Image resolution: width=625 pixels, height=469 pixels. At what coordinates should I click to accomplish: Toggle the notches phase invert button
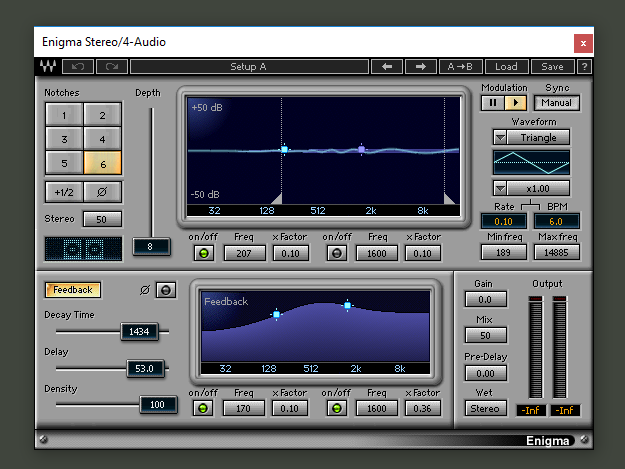(102, 192)
